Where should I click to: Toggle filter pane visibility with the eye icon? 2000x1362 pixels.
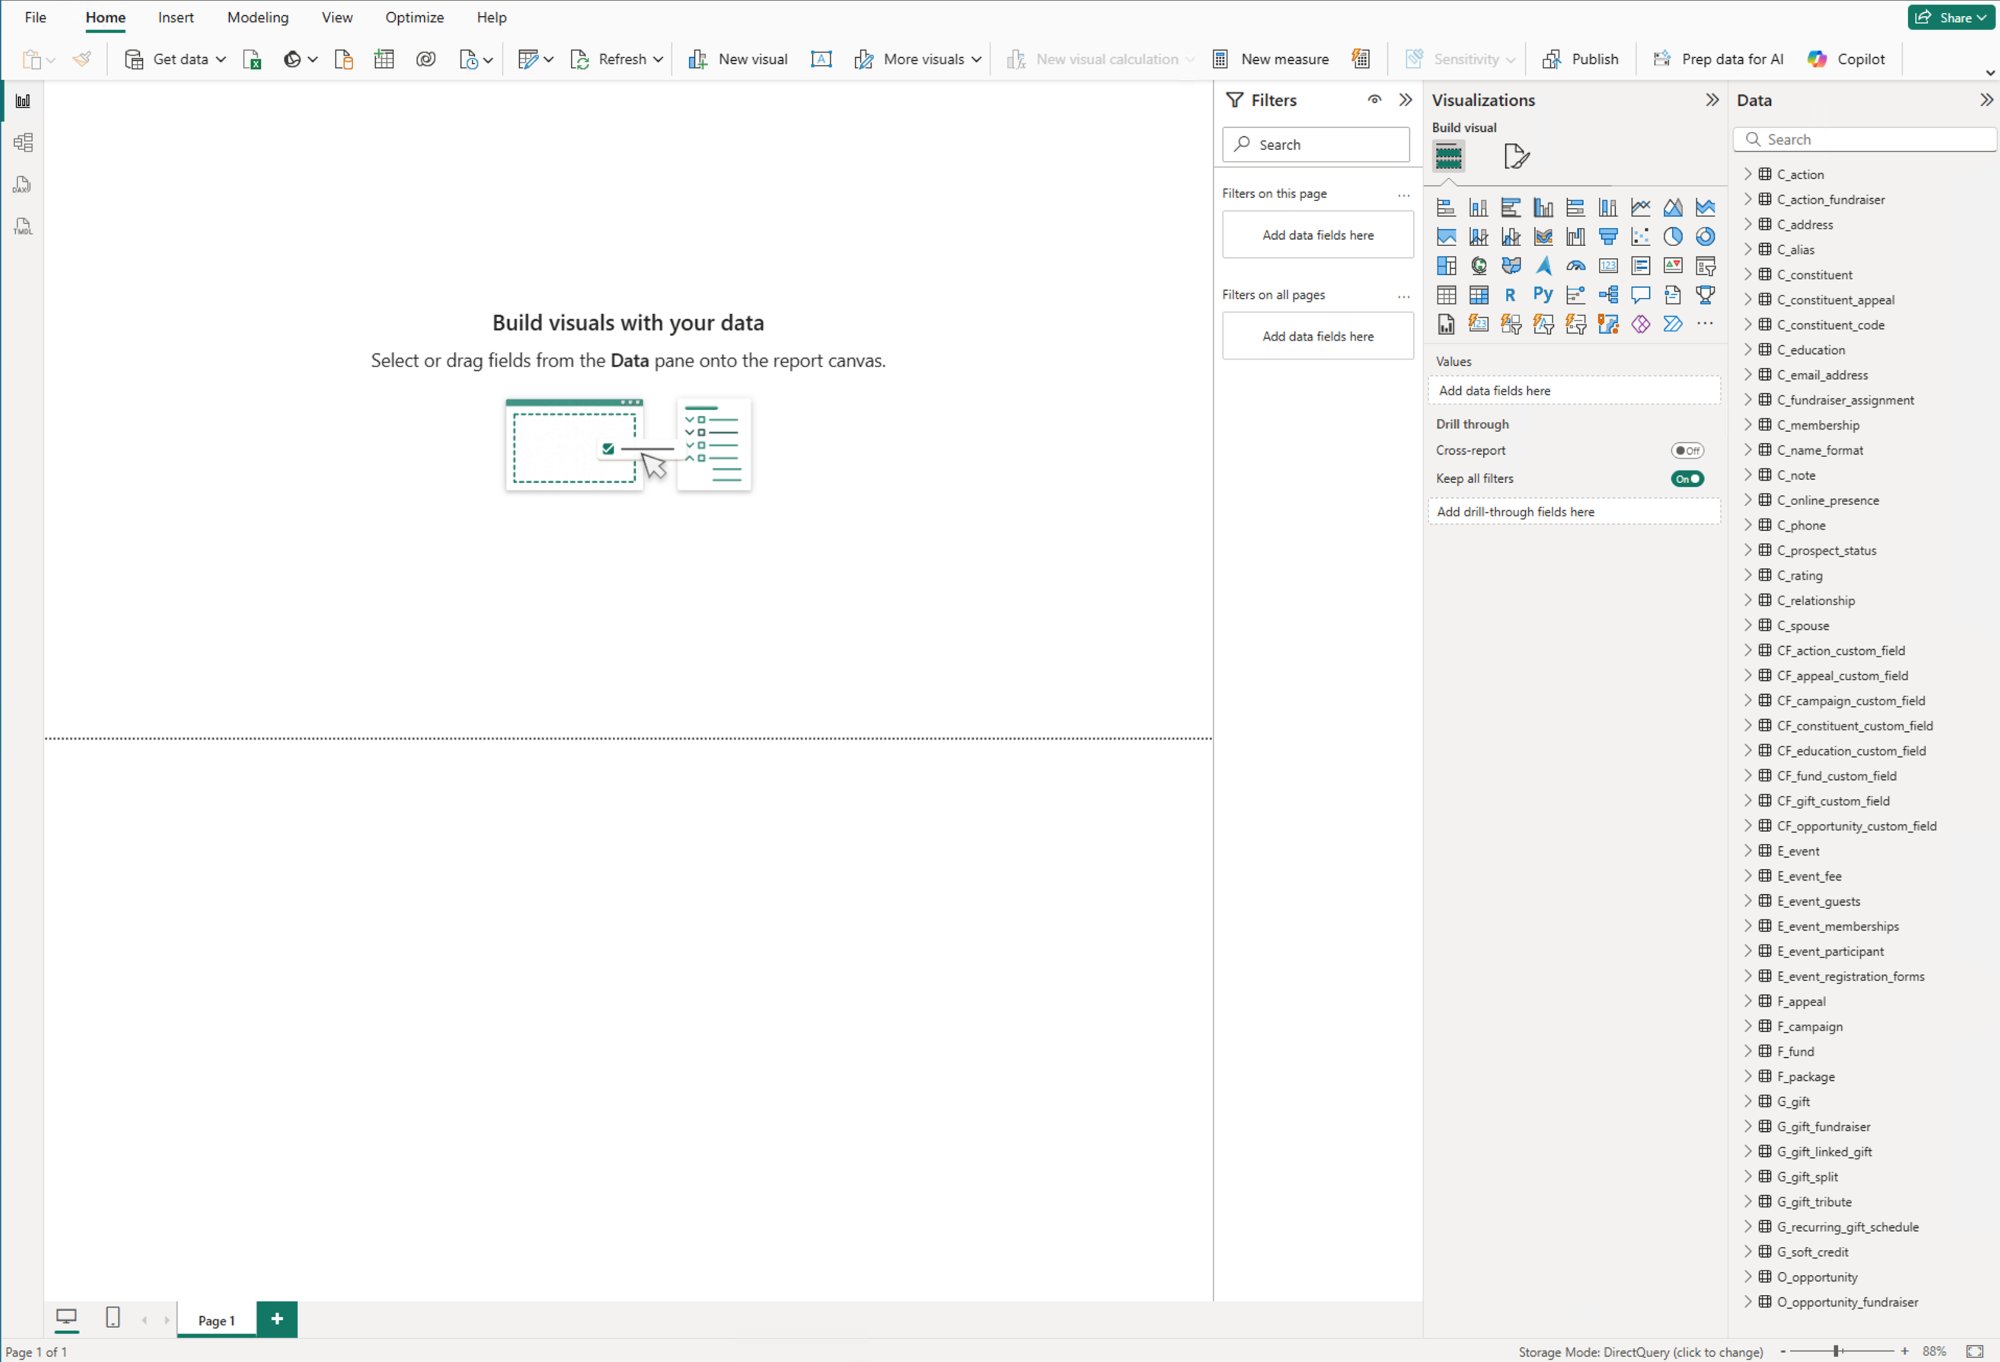click(1375, 99)
